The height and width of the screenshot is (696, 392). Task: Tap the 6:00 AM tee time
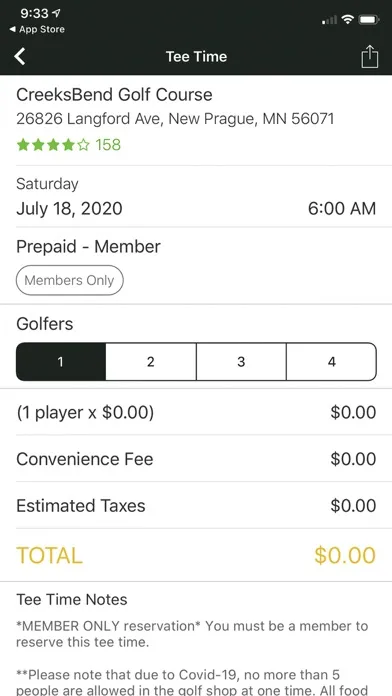point(342,209)
